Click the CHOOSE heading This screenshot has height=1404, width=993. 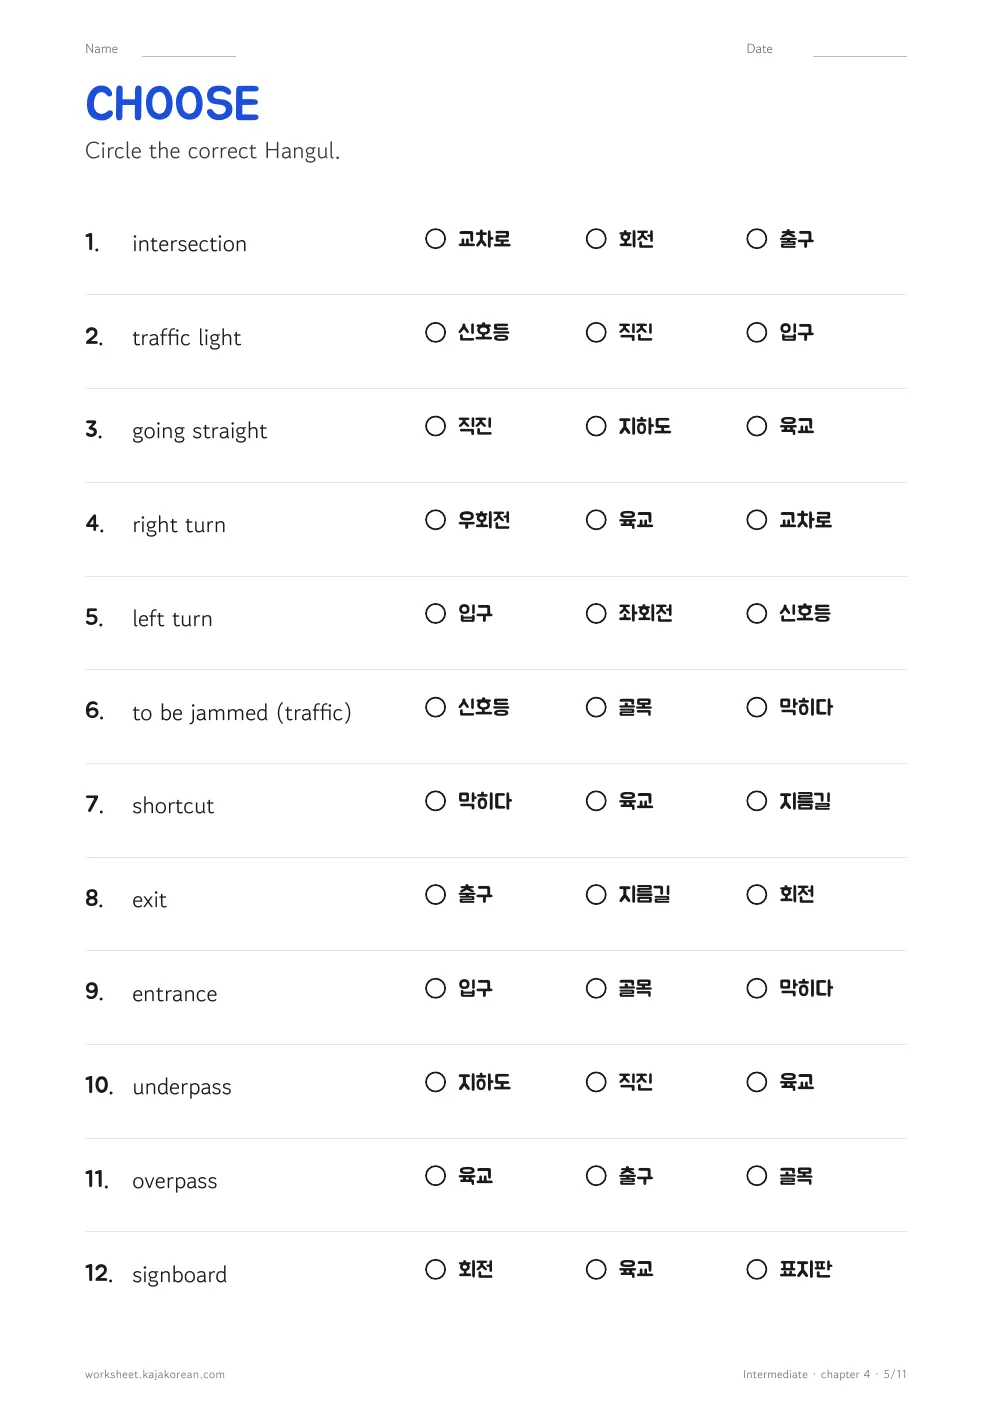pyautogui.click(x=172, y=104)
